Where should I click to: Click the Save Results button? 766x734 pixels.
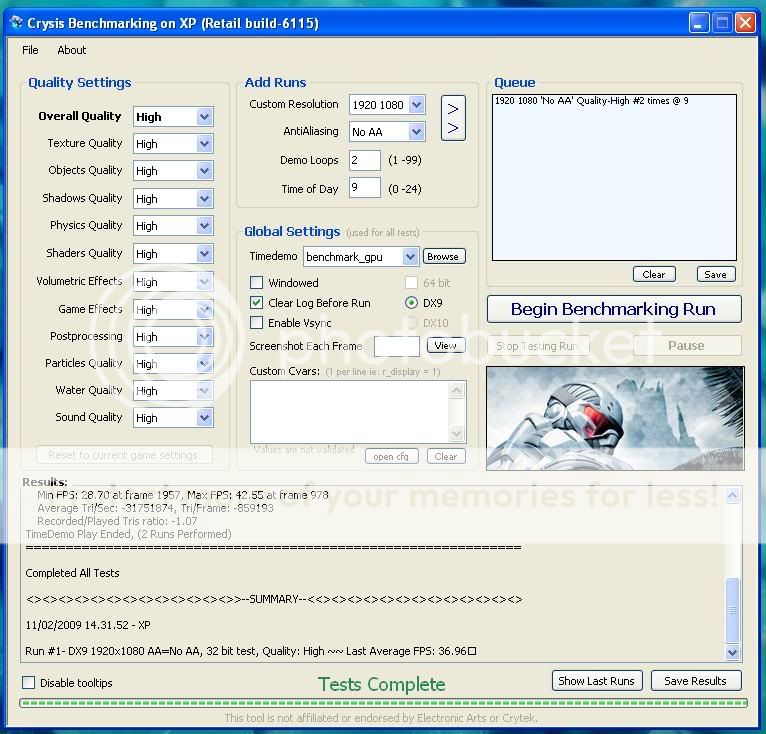pos(696,681)
